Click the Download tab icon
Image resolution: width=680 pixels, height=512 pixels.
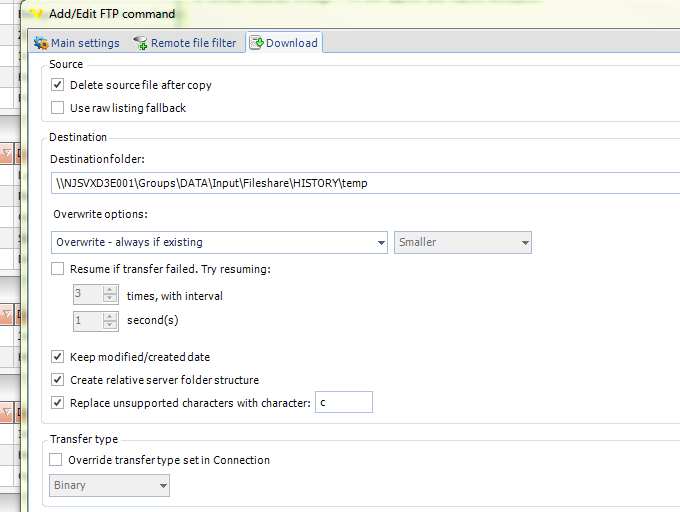[257, 43]
